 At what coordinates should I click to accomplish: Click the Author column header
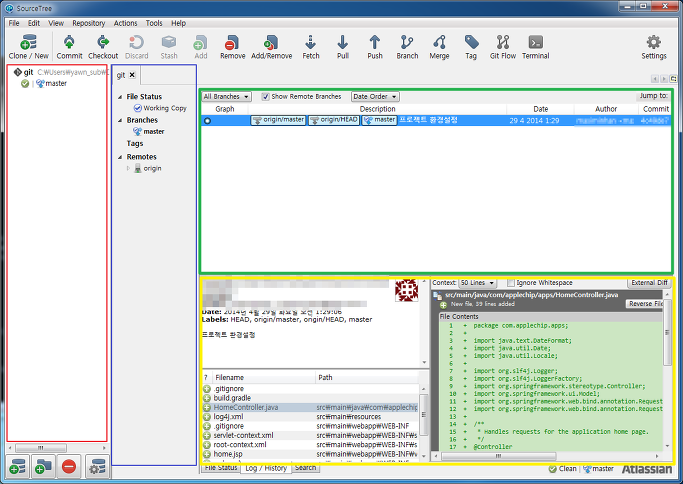pyautogui.click(x=606, y=109)
